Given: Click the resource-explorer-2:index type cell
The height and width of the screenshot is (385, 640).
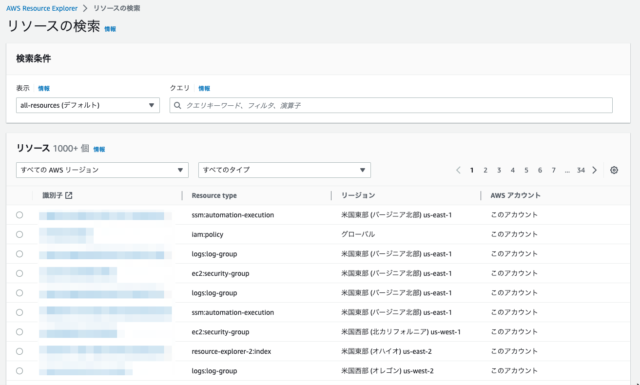Looking at the screenshot, I should click(231, 351).
